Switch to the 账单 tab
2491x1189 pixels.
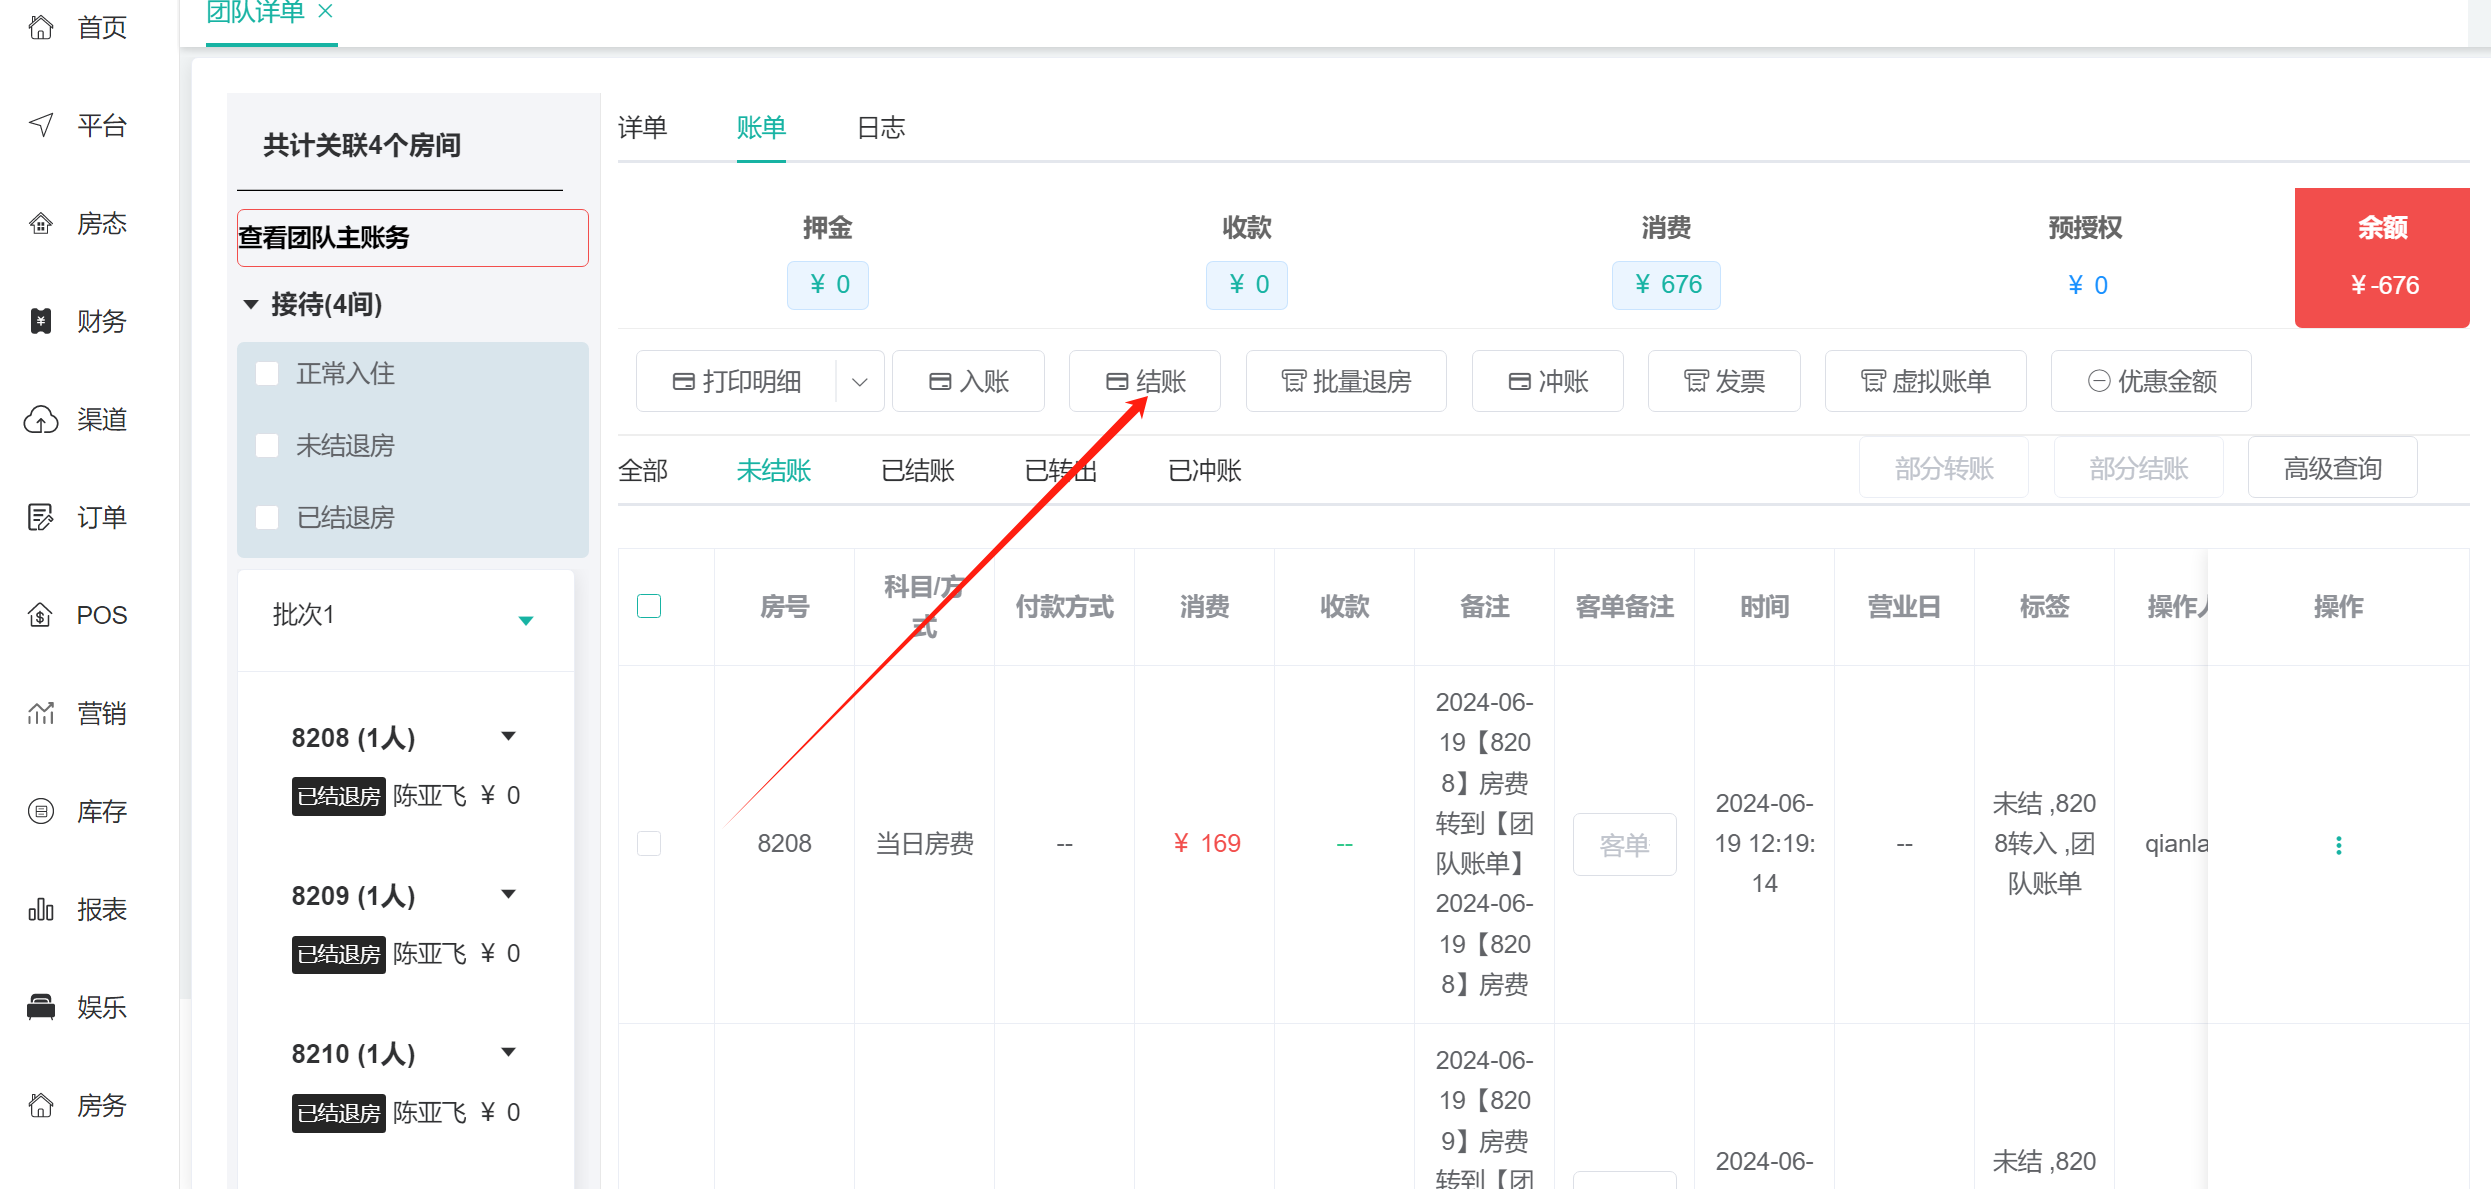[x=761, y=127]
